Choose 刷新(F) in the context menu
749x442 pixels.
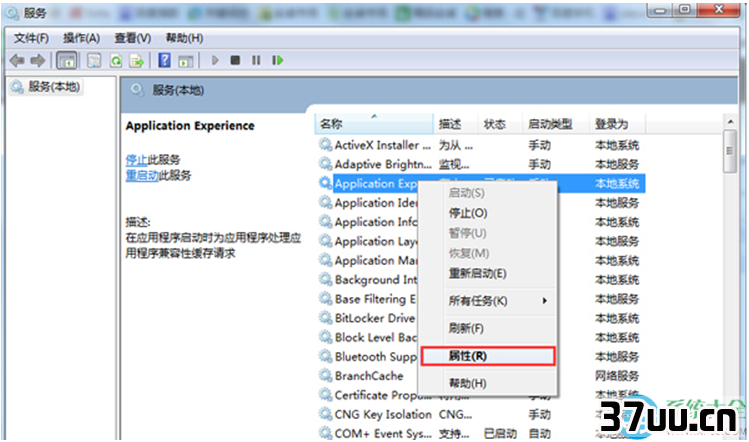488,329
